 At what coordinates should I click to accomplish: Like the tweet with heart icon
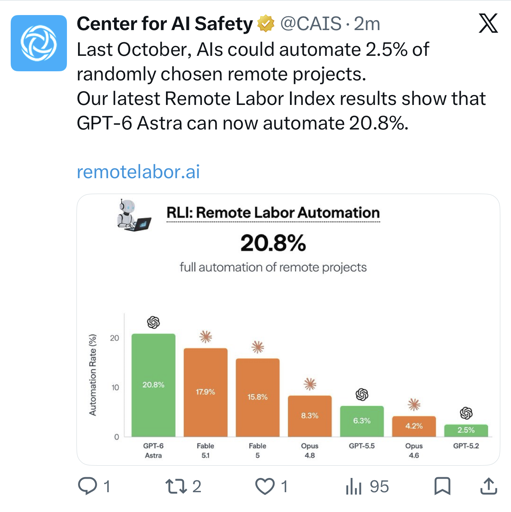click(x=265, y=487)
